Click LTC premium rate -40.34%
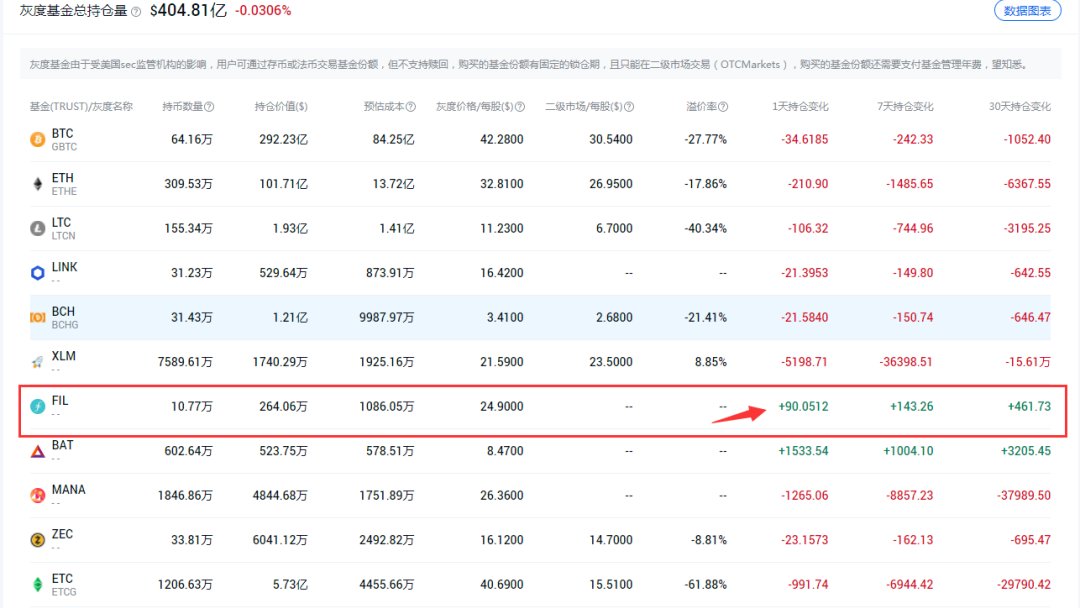The height and width of the screenshot is (608, 1080). pyautogui.click(x=705, y=229)
